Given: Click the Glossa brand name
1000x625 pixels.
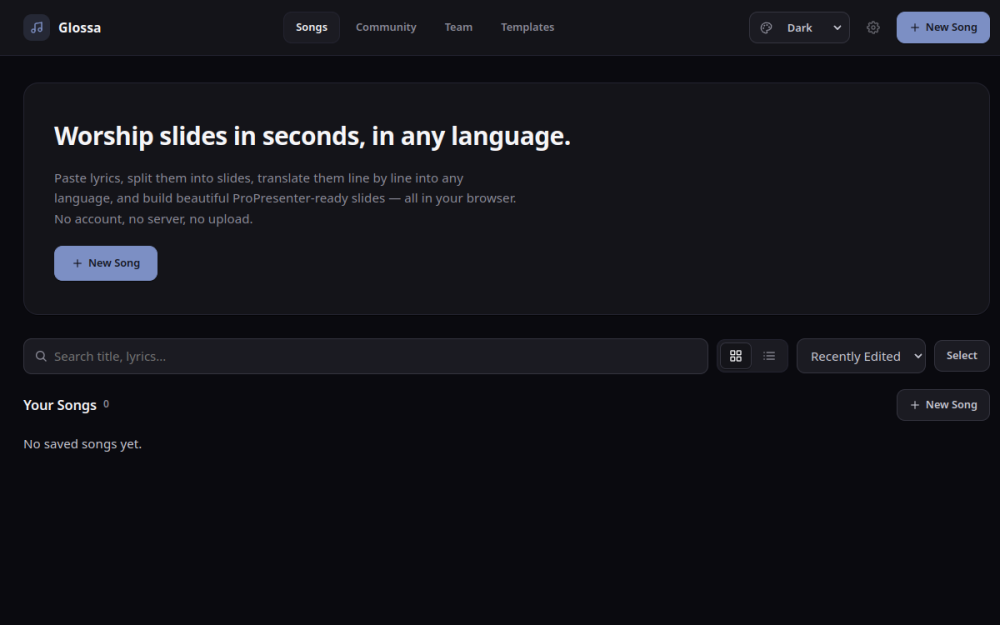Looking at the screenshot, I should (80, 27).
